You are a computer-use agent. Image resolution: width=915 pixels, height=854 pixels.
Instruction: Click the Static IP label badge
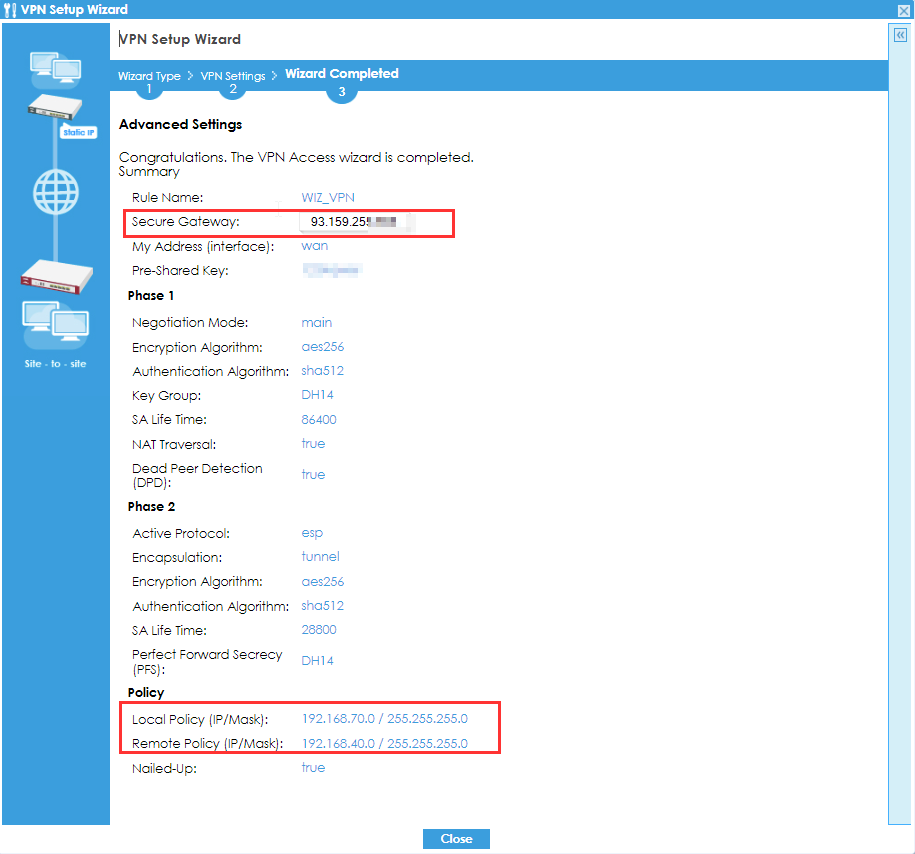click(x=78, y=131)
